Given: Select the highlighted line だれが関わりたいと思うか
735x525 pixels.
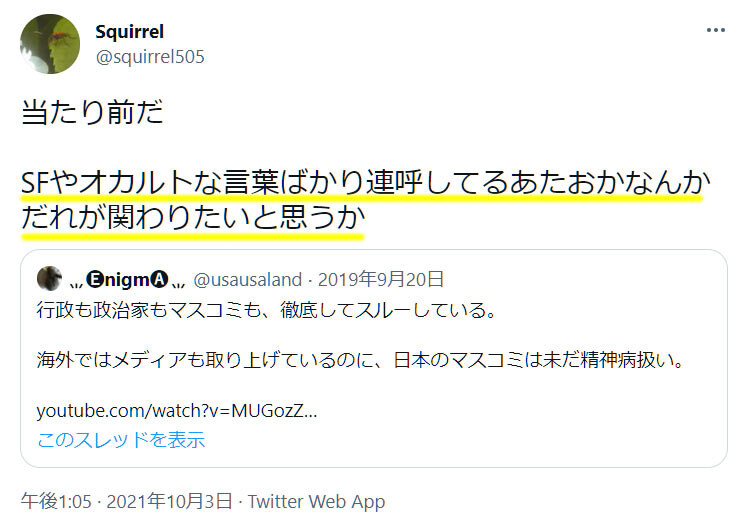Looking at the screenshot, I should (193, 218).
